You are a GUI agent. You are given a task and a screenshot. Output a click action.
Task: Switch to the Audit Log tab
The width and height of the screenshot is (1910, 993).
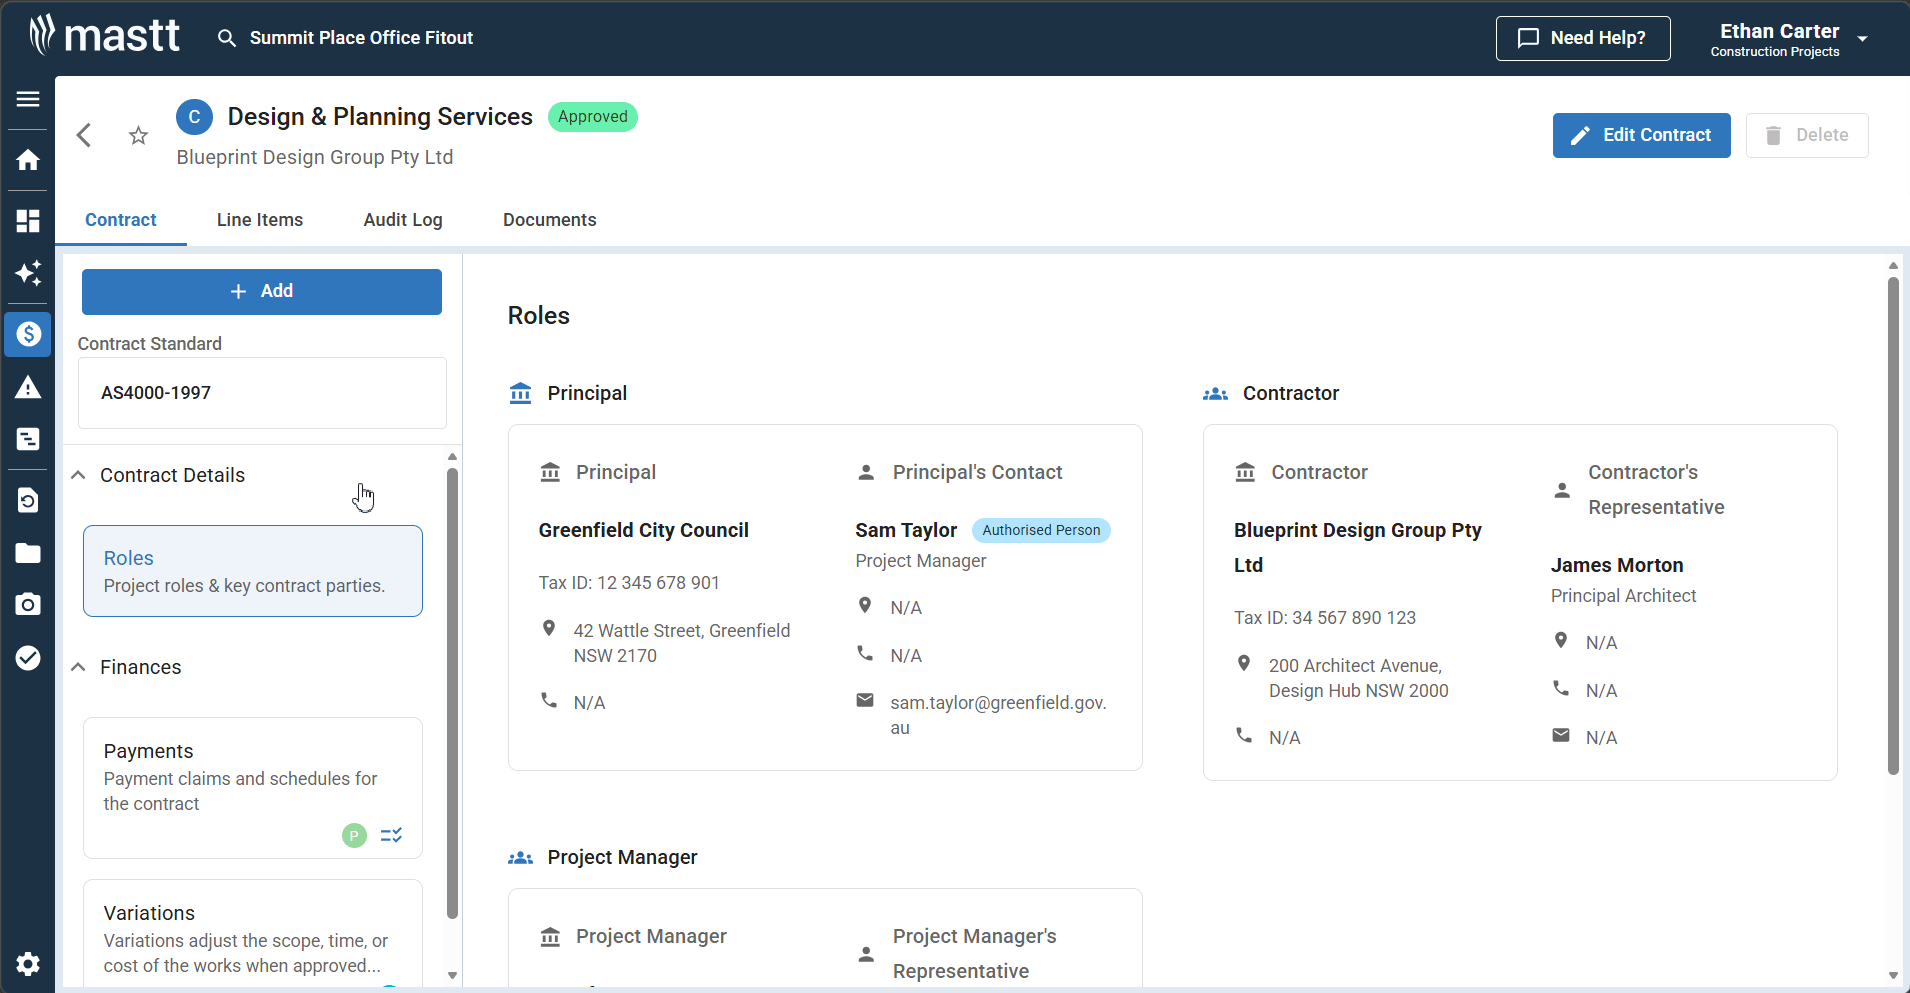[x=402, y=220]
